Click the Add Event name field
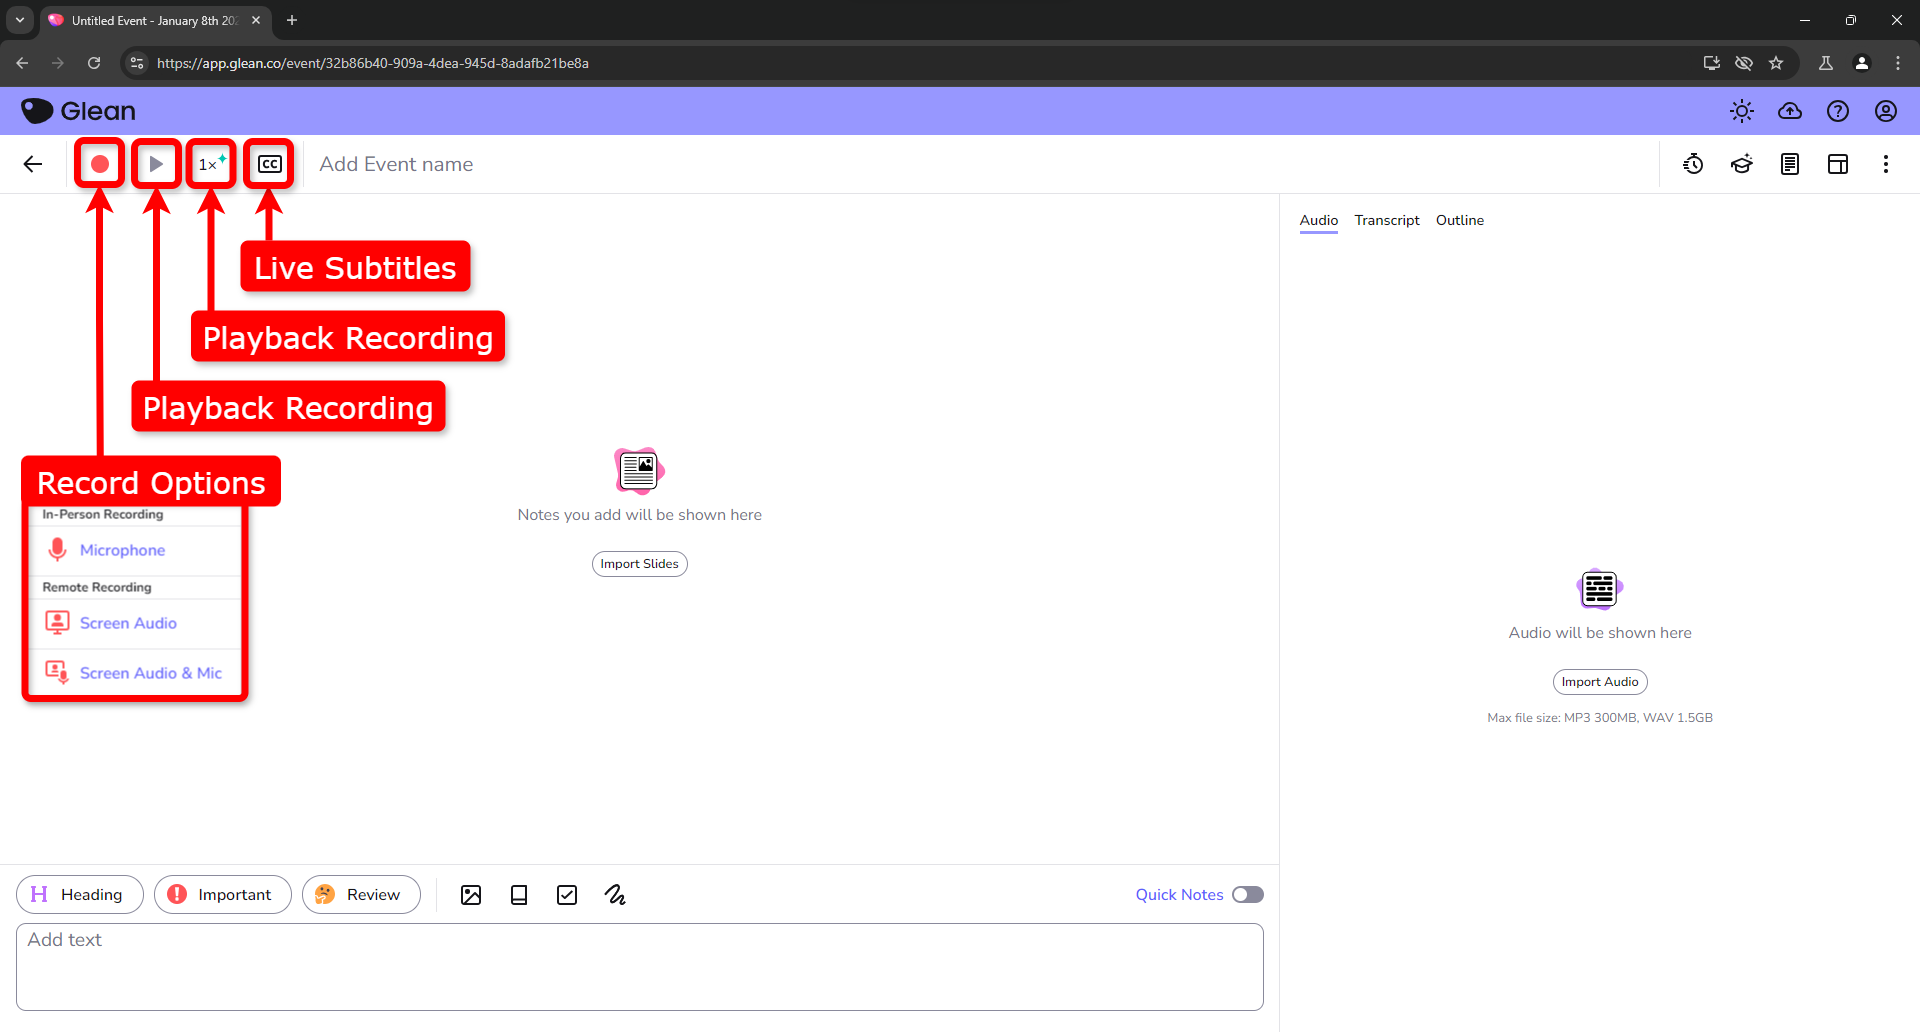This screenshot has width=1920, height=1032. pos(396,164)
